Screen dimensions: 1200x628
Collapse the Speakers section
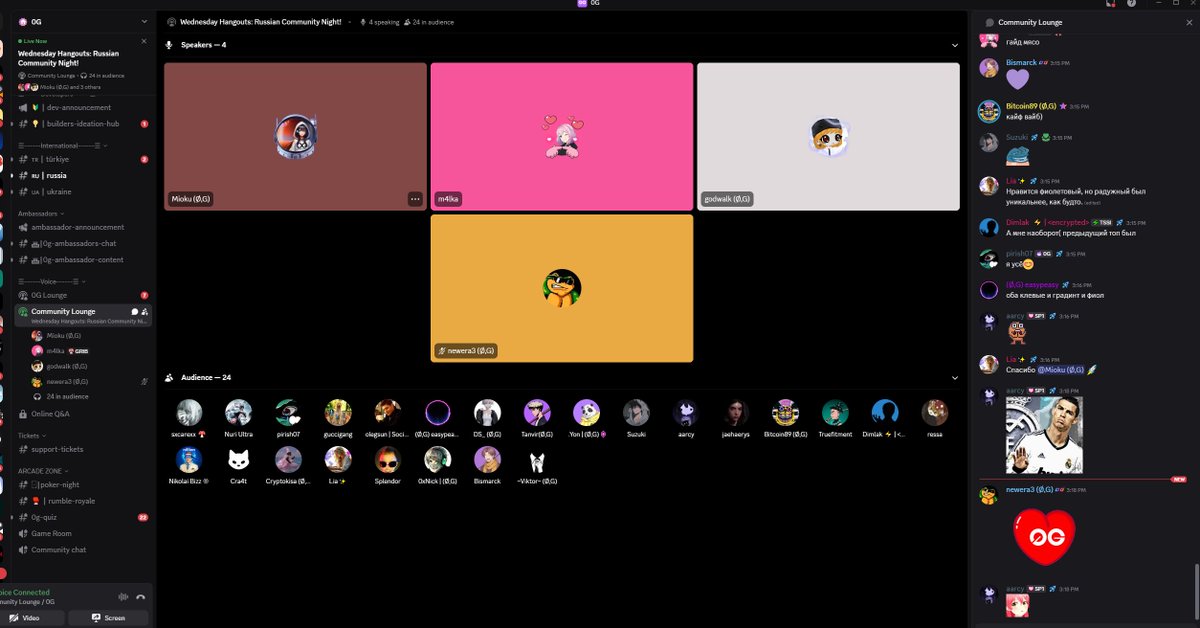tap(955, 45)
